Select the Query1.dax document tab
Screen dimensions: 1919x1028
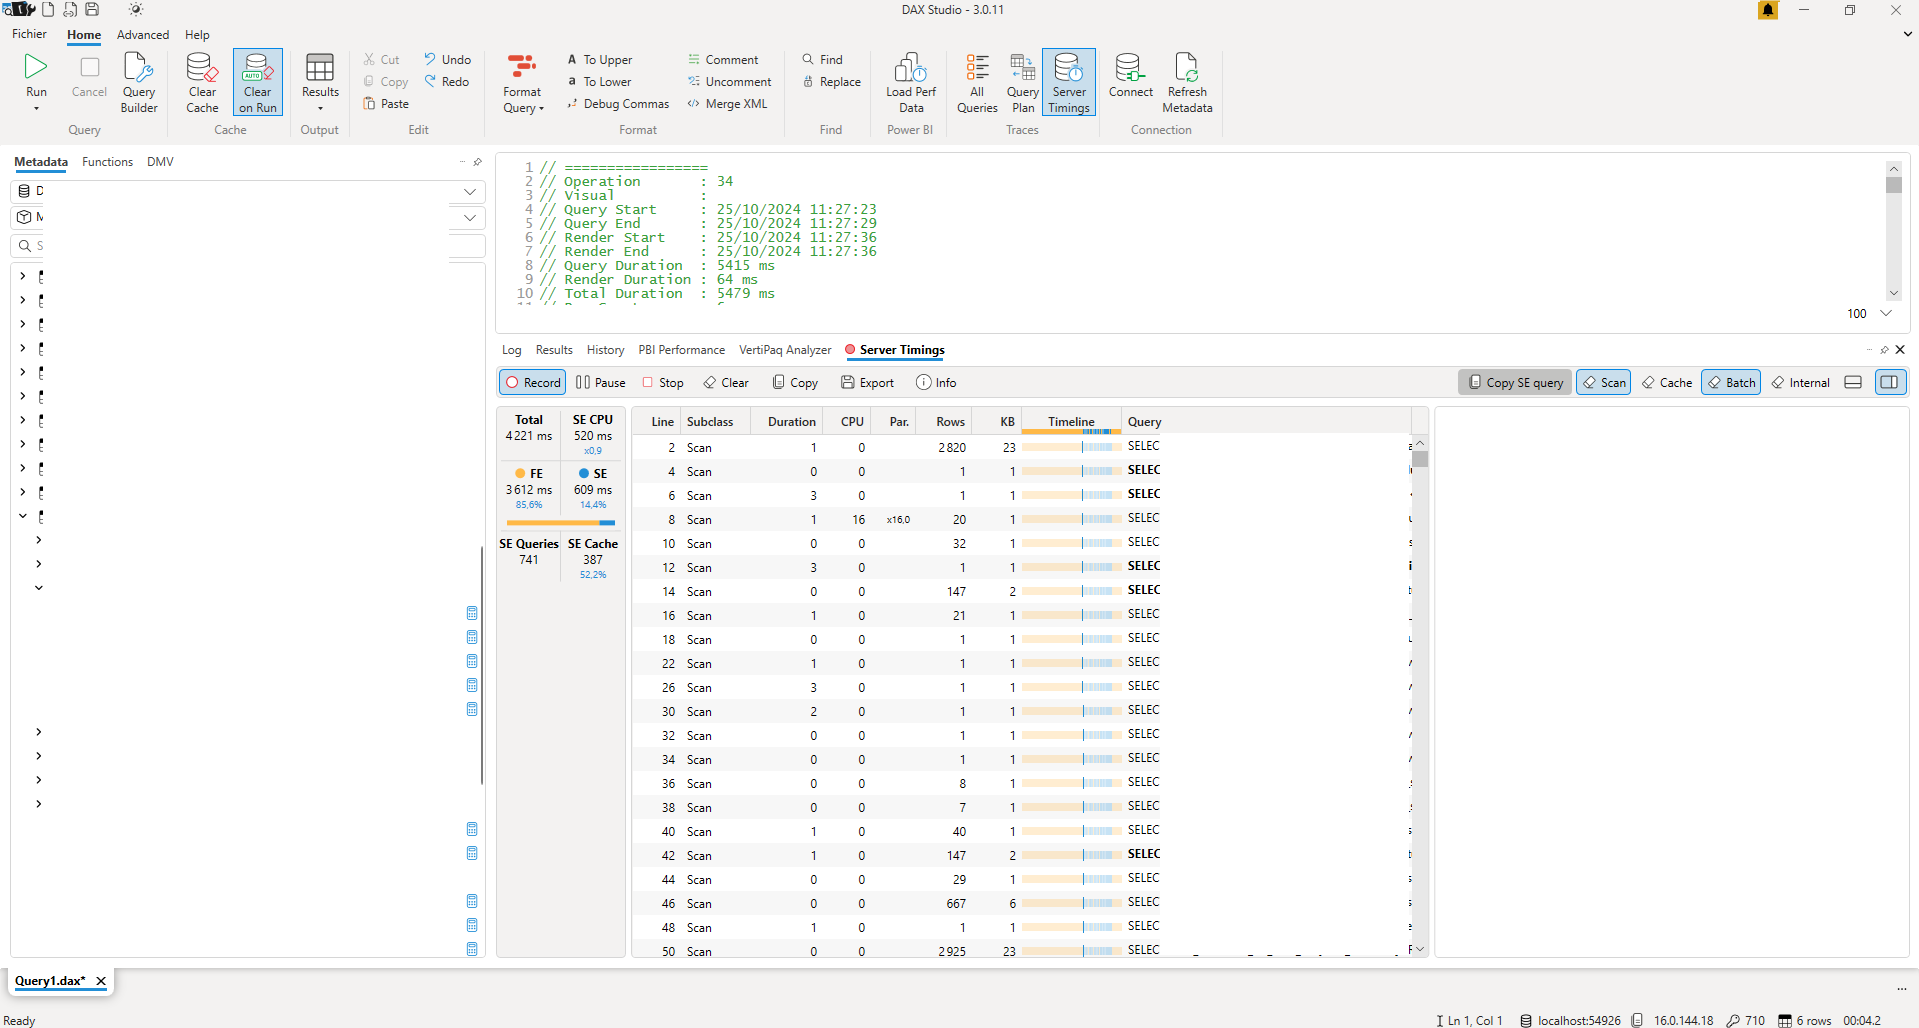coord(50,981)
